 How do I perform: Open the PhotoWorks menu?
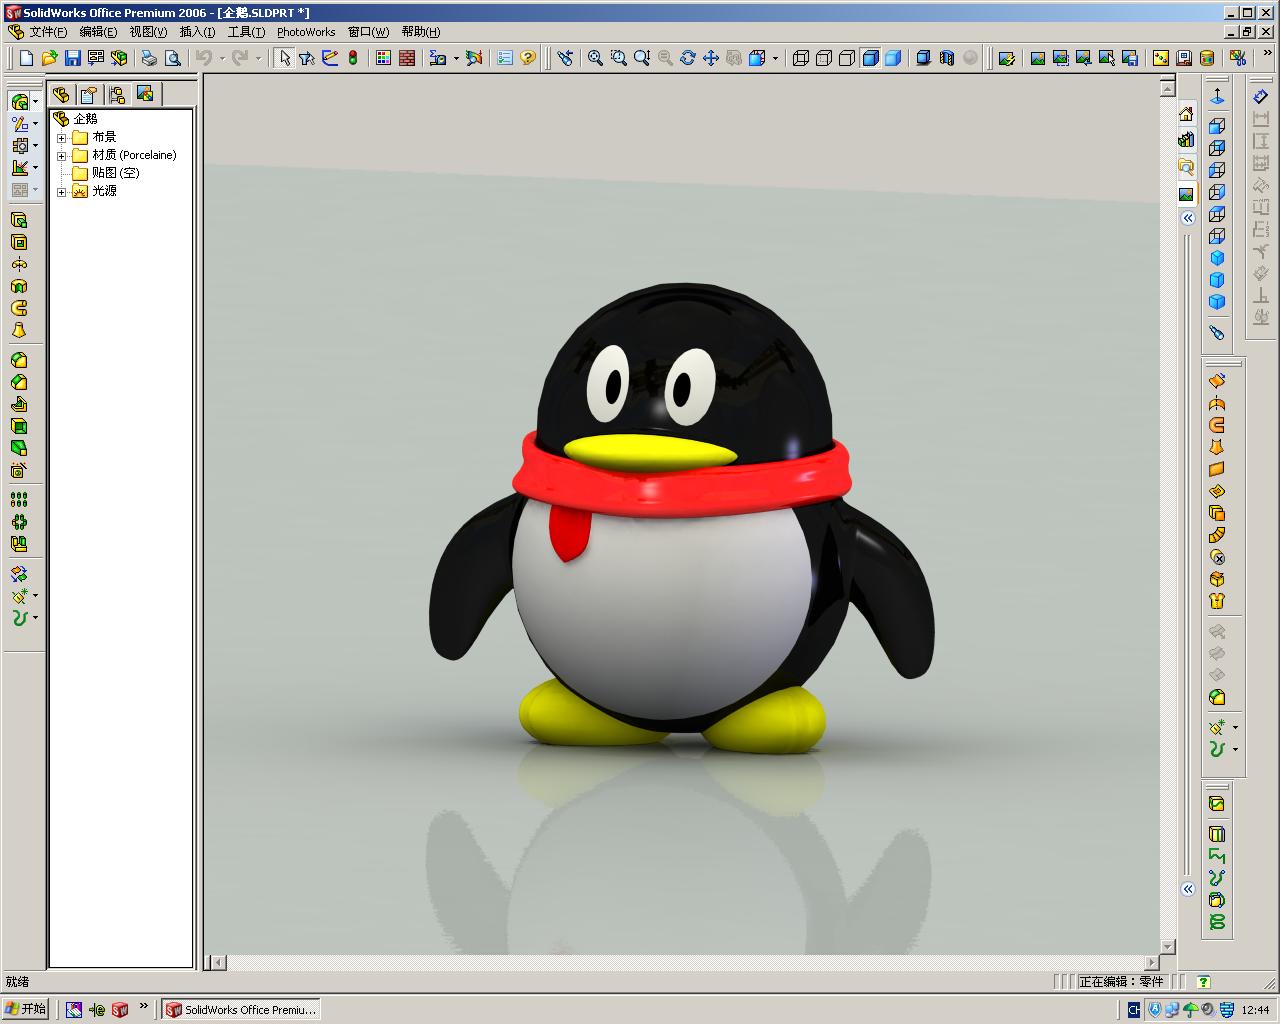(x=306, y=32)
